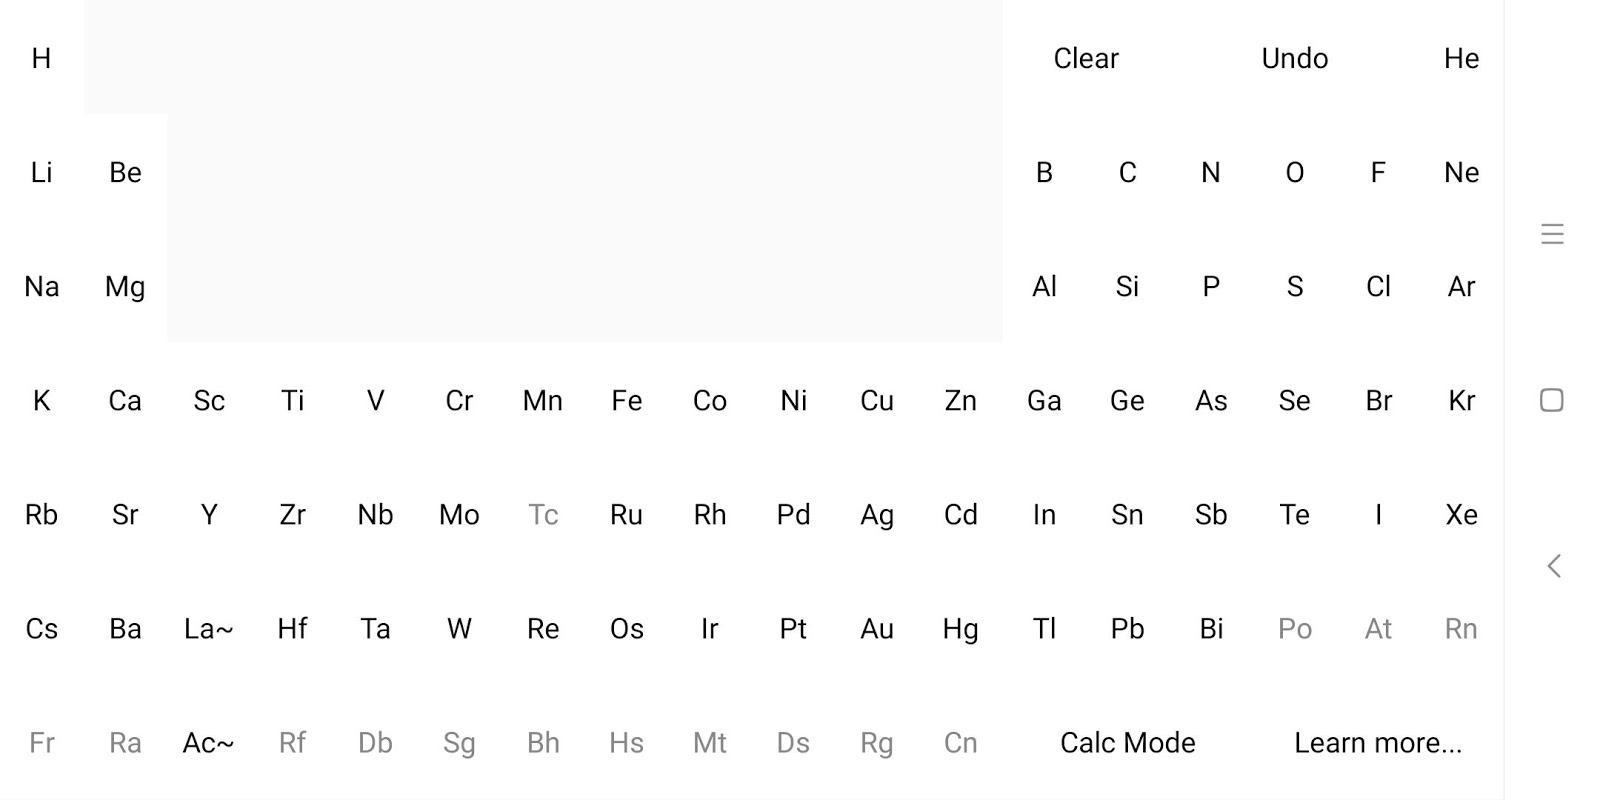Choose the Fe iron element
1600x800 pixels.
pos(626,401)
